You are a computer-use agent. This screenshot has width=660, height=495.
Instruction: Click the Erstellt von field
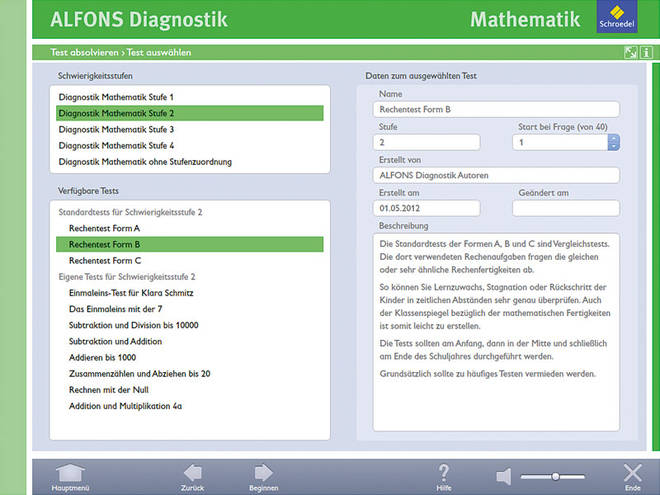click(x=496, y=176)
